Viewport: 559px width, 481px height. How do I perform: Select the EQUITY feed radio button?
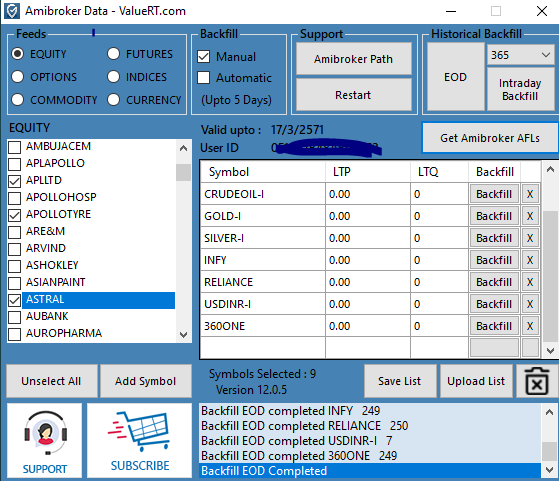17,54
